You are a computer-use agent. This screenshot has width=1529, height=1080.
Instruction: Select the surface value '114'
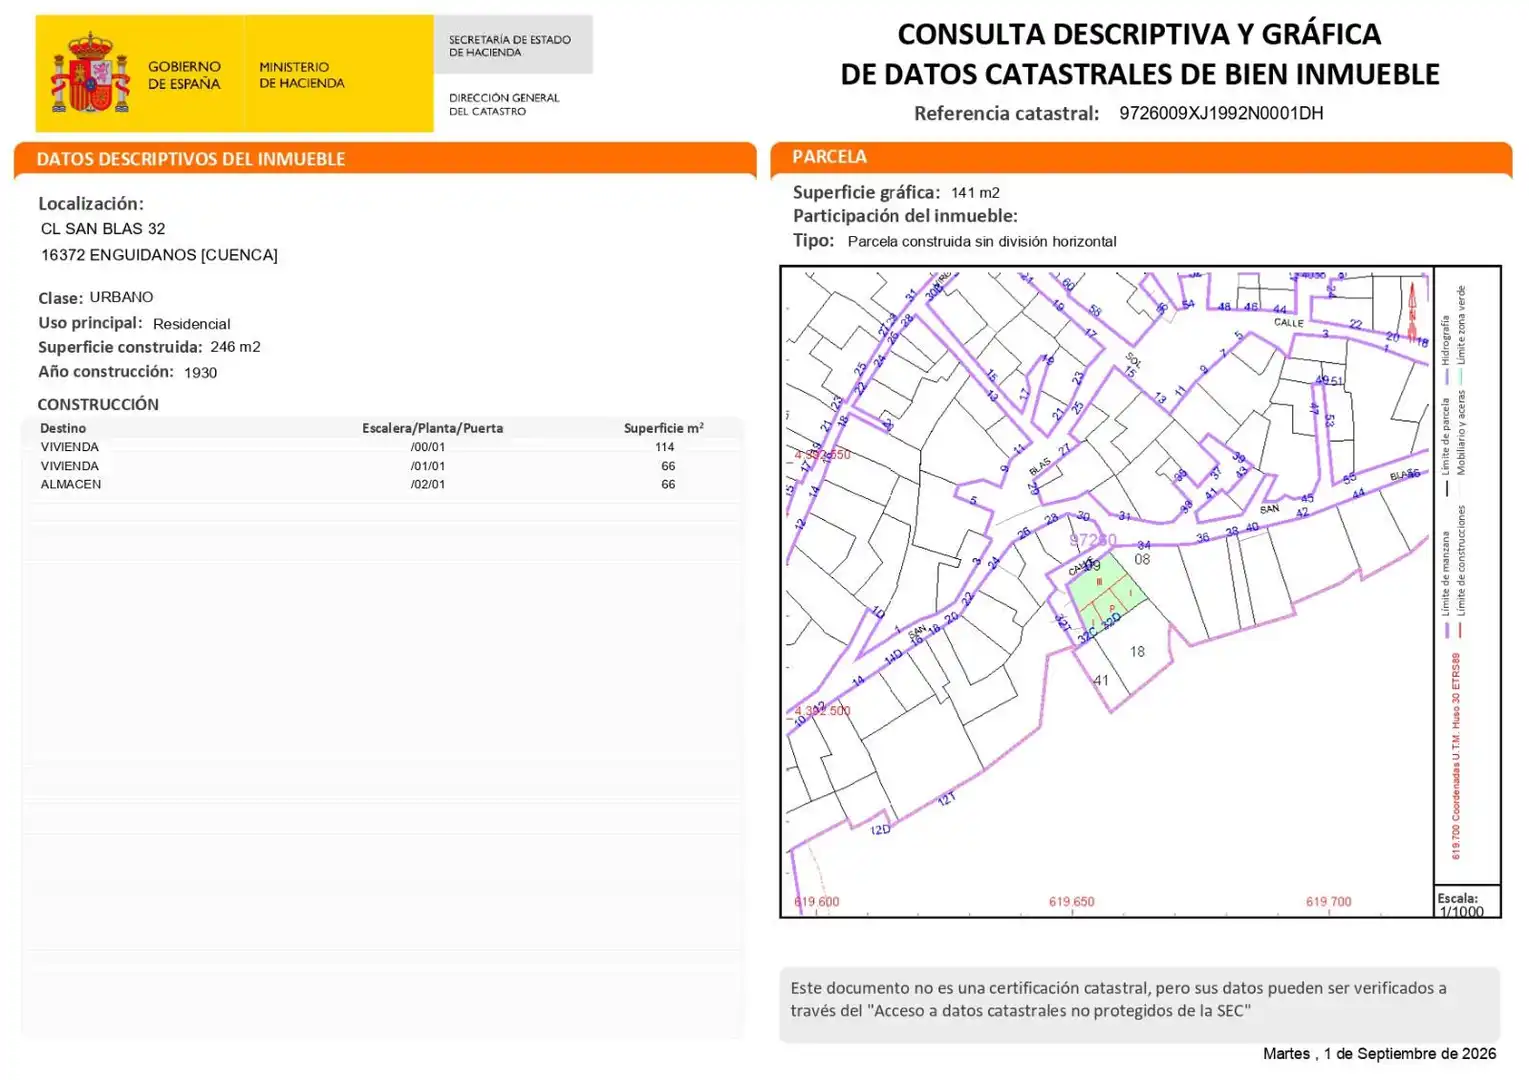(665, 447)
